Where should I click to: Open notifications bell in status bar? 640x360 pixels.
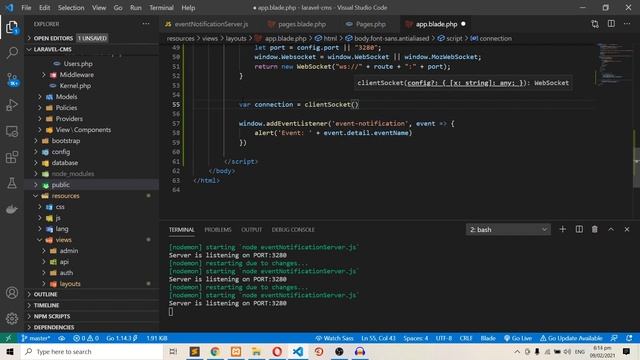[629, 338]
